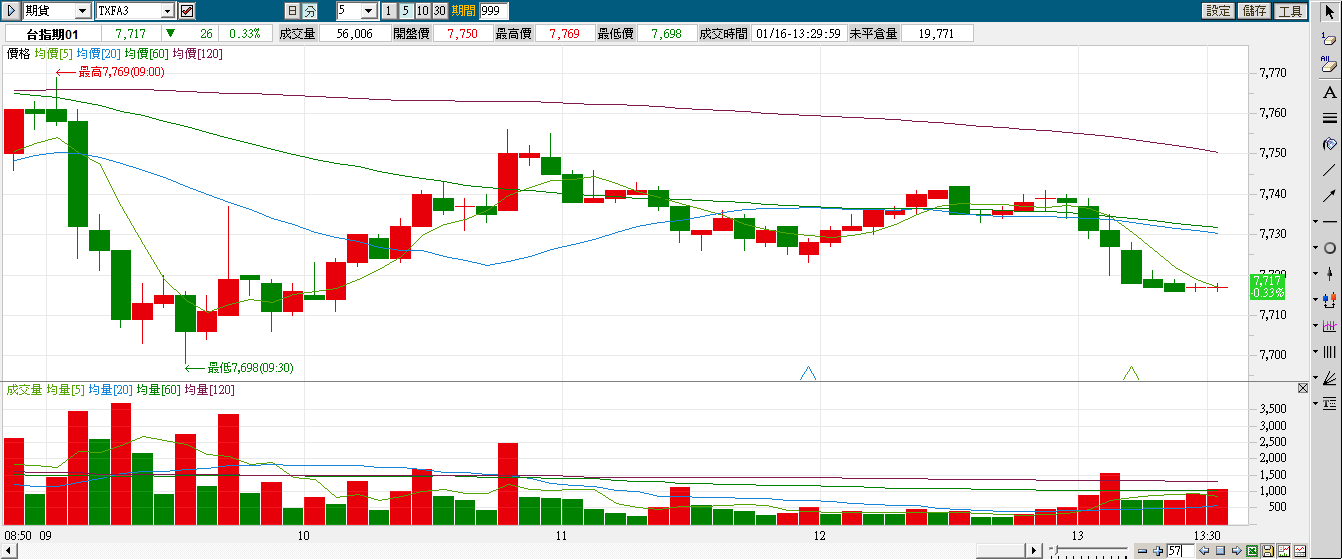Click the blue triangle marker near 12
The height and width of the screenshot is (559, 1342).
coord(809,373)
